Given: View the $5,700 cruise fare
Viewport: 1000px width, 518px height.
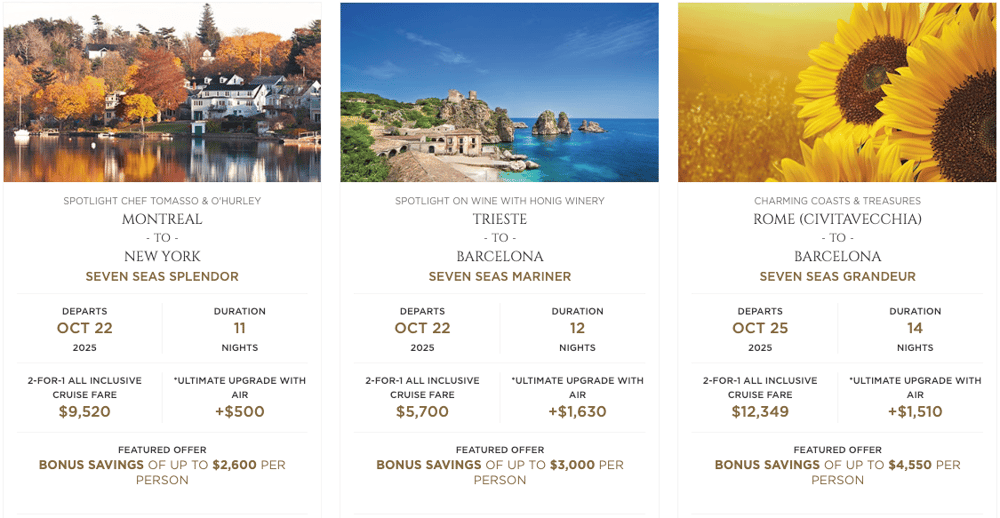Looking at the screenshot, I should coord(422,411).
